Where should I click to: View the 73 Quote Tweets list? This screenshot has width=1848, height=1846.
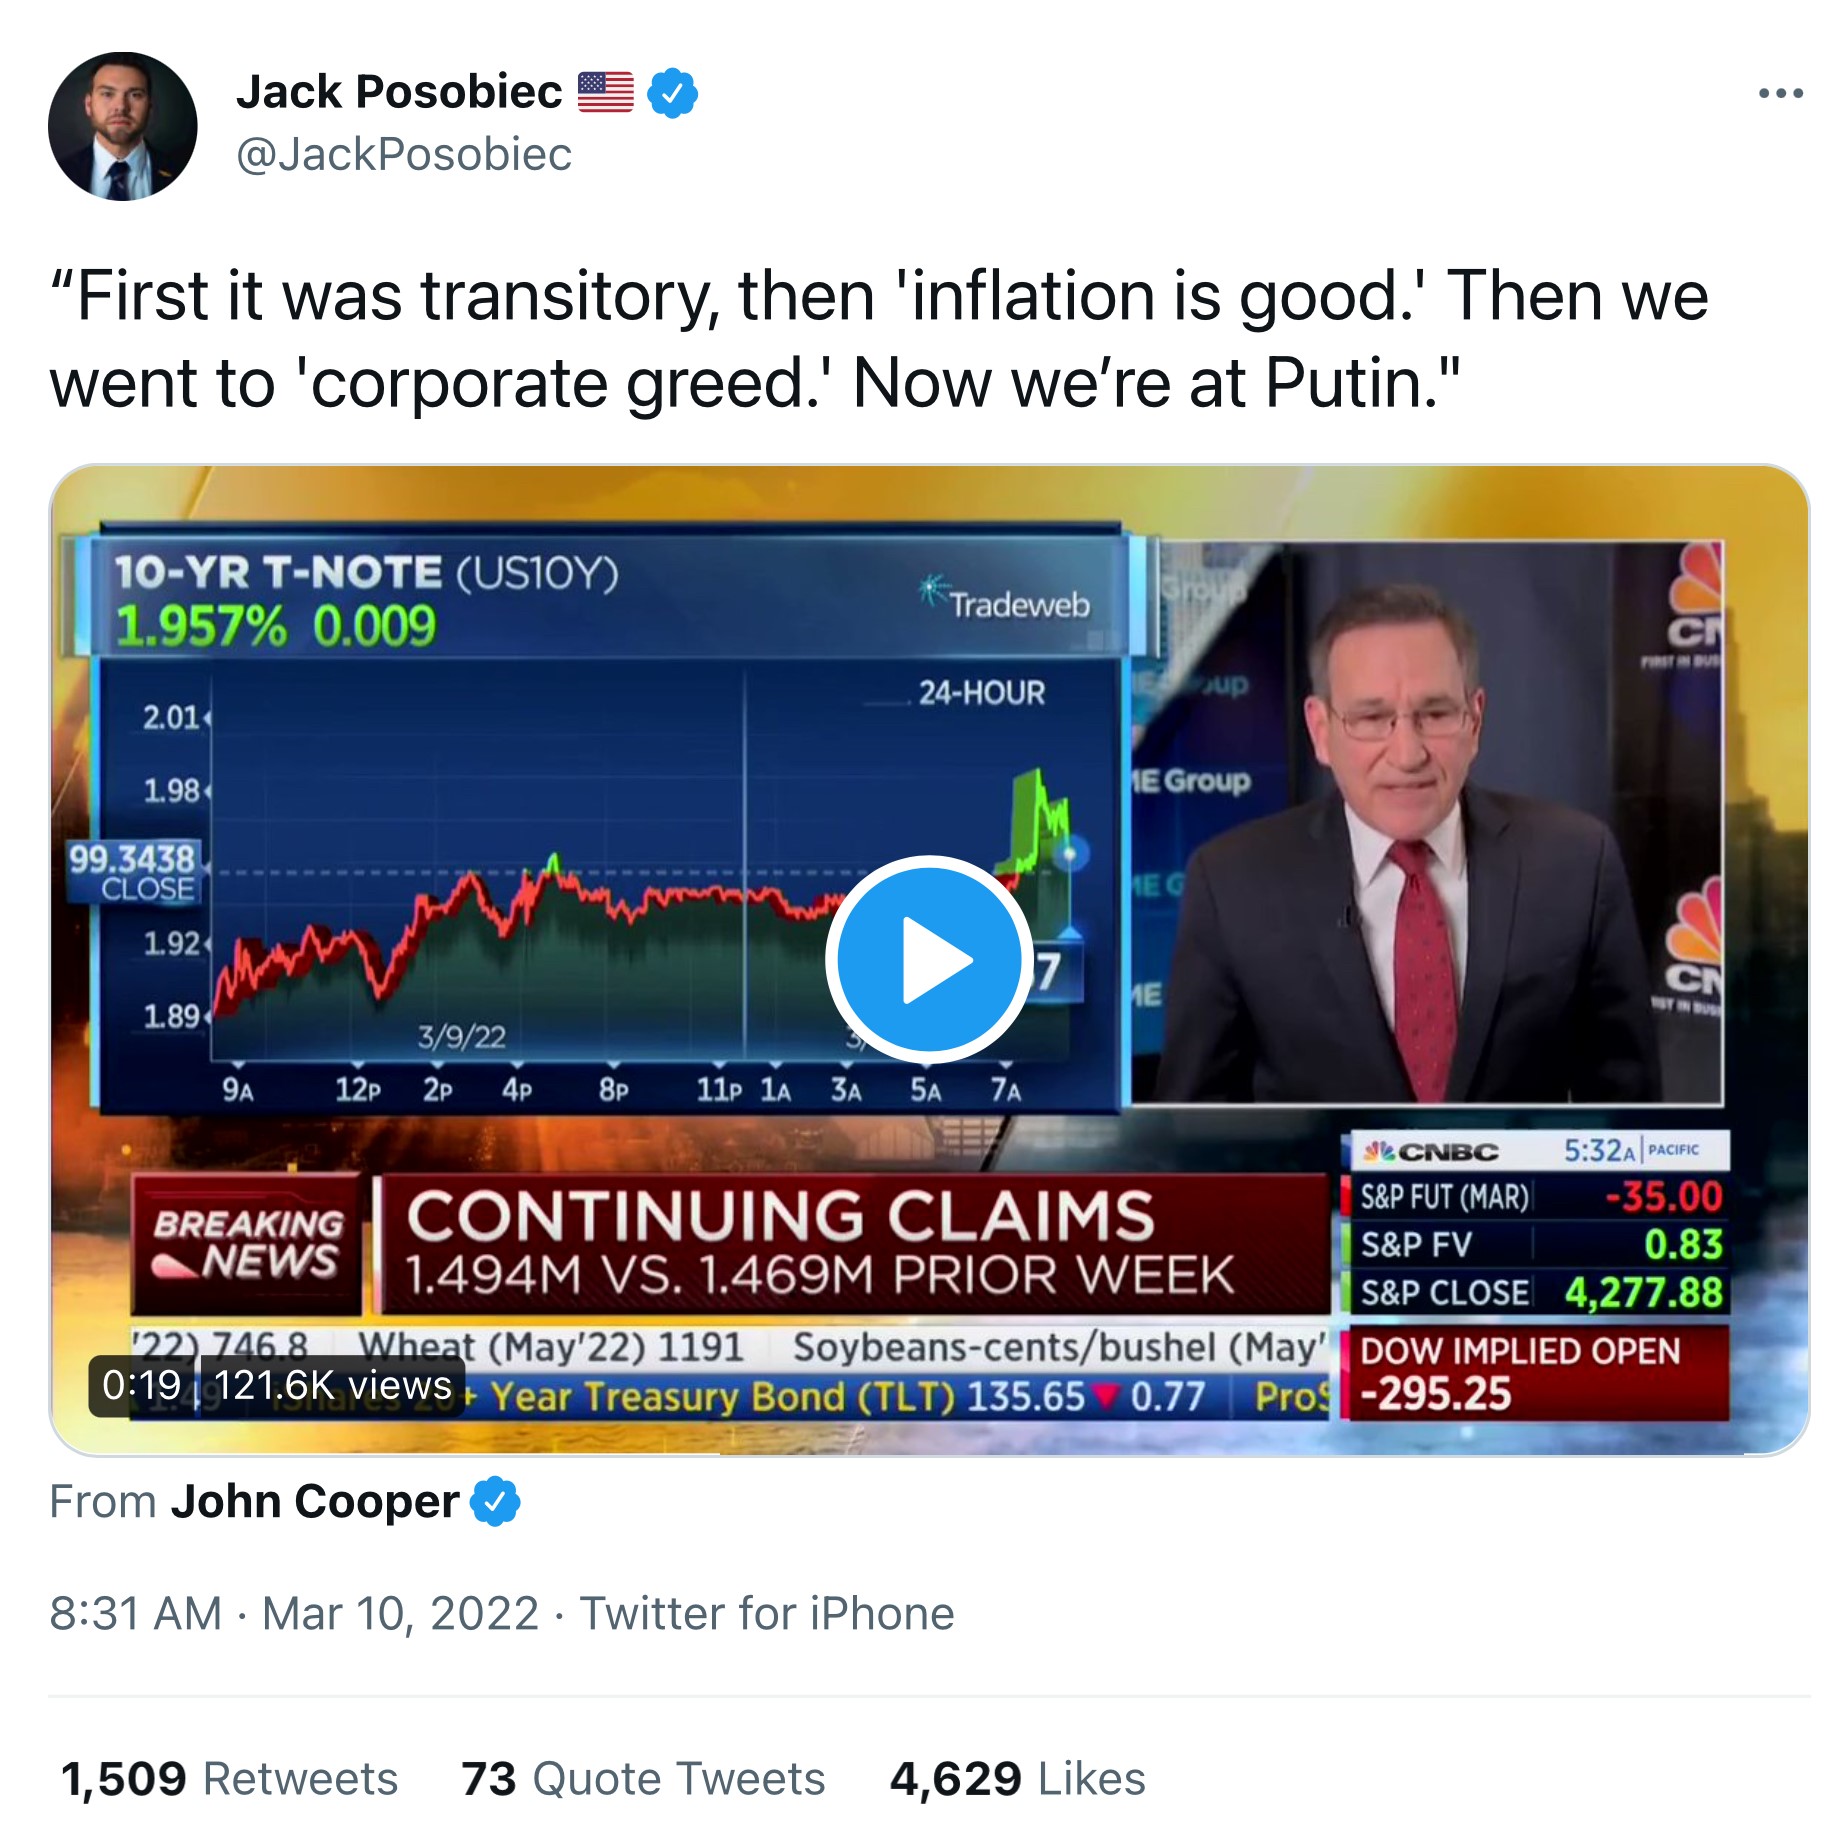pyautogui.click(x=643, y=1779)
